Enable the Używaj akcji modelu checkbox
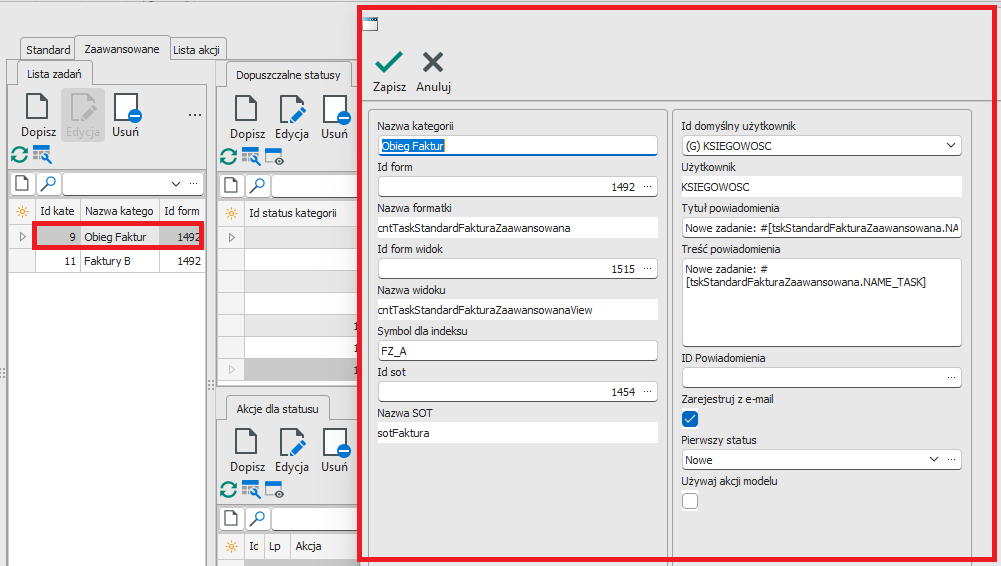Screen dimensions: 1001x566 690,501
